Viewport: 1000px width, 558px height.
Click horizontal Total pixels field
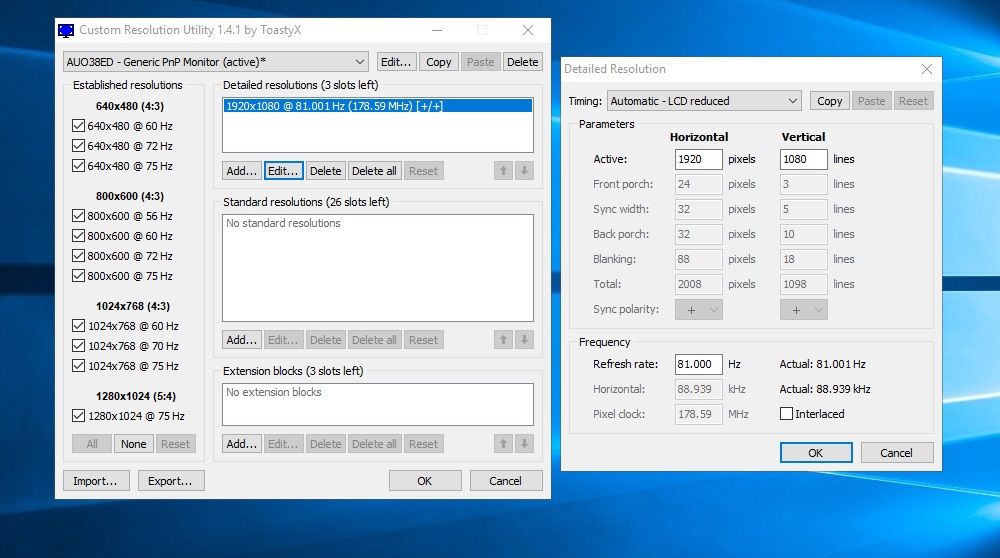pyautogui.click(x=699, y=284)
